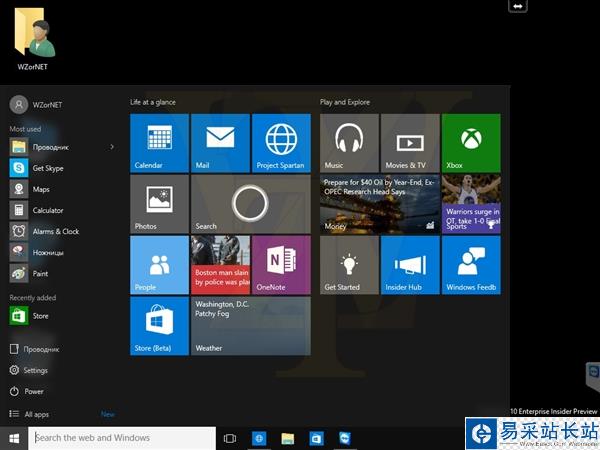Open the Store (Beta) tile
The image size is (600, 450).
pyautogui.click(x=159, y=326)
